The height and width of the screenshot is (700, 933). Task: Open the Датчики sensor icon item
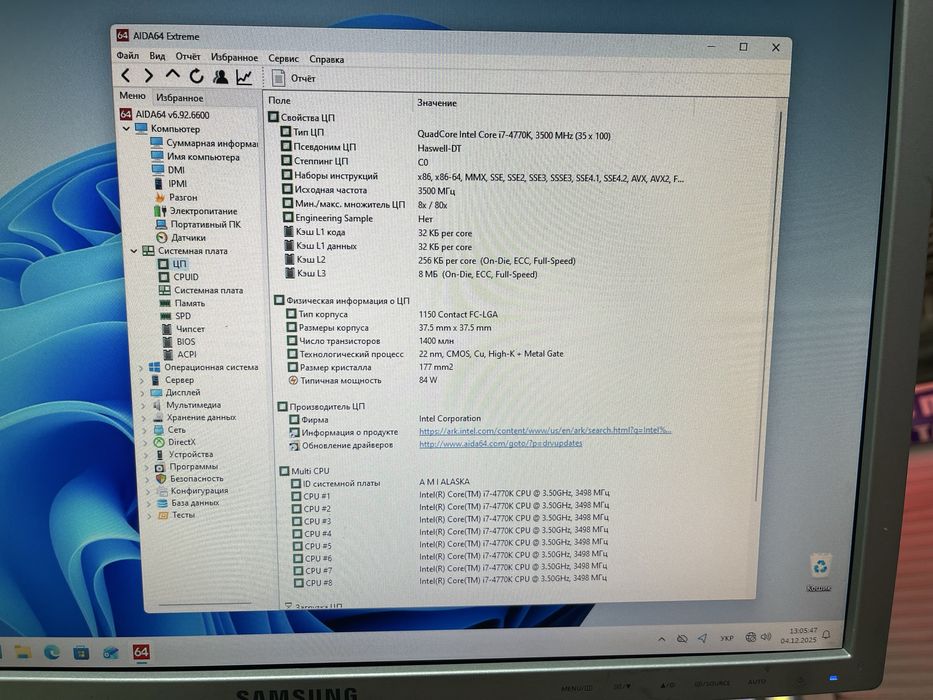[161, 238]
